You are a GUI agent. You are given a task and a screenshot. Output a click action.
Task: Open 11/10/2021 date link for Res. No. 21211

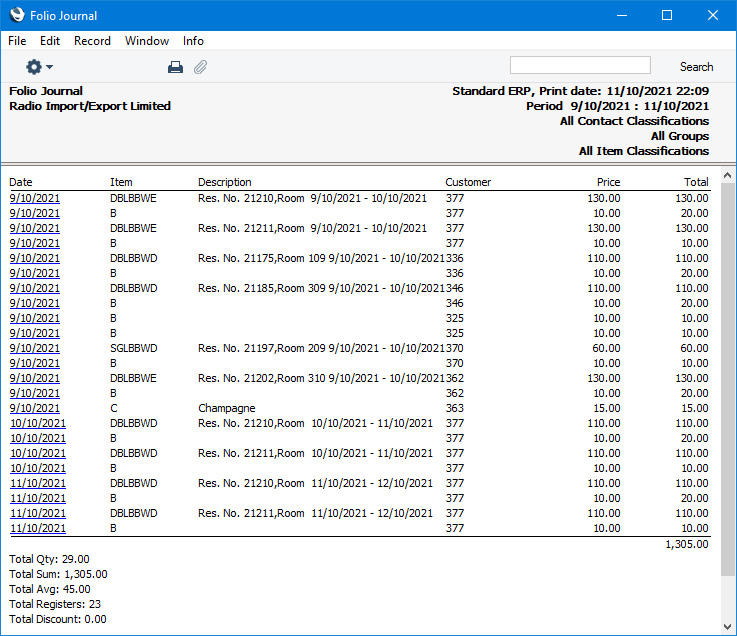click(38, 513)
